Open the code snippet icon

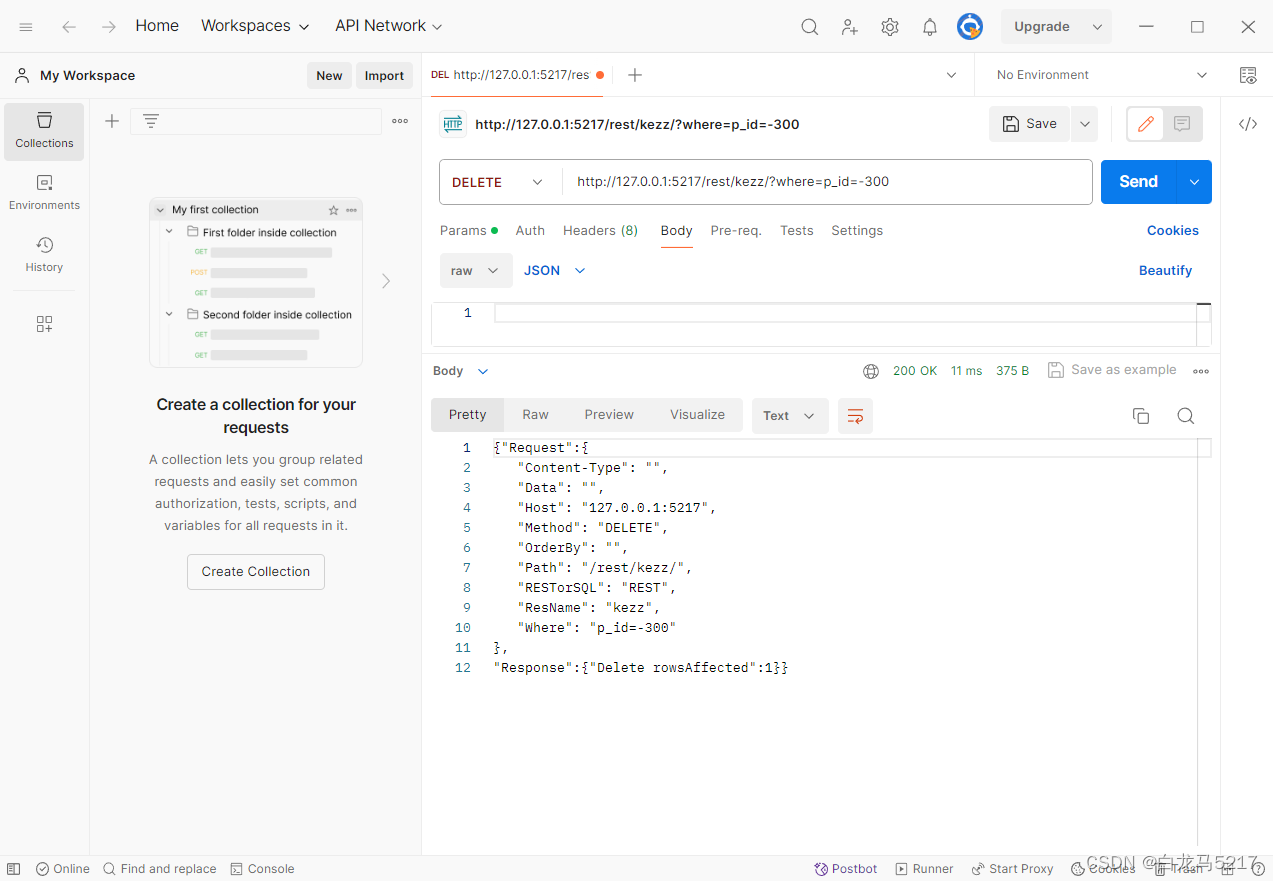pos(1248,124)
